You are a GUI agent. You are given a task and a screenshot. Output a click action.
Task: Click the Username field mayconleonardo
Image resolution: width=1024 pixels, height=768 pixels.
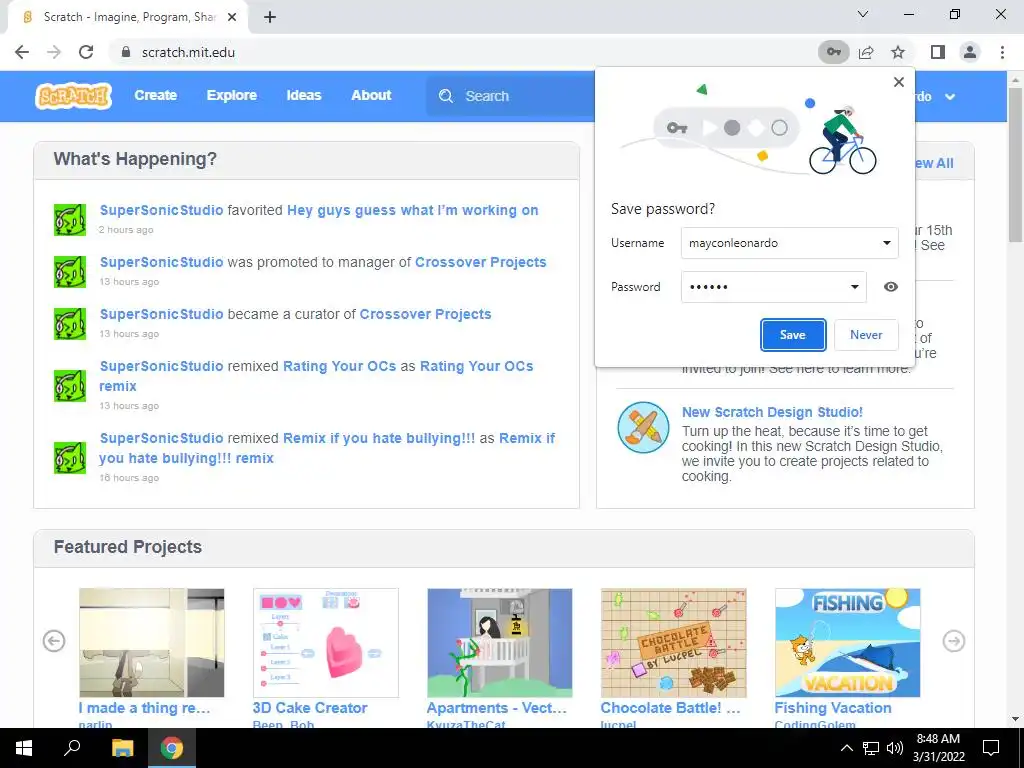(x=790, y=243)
